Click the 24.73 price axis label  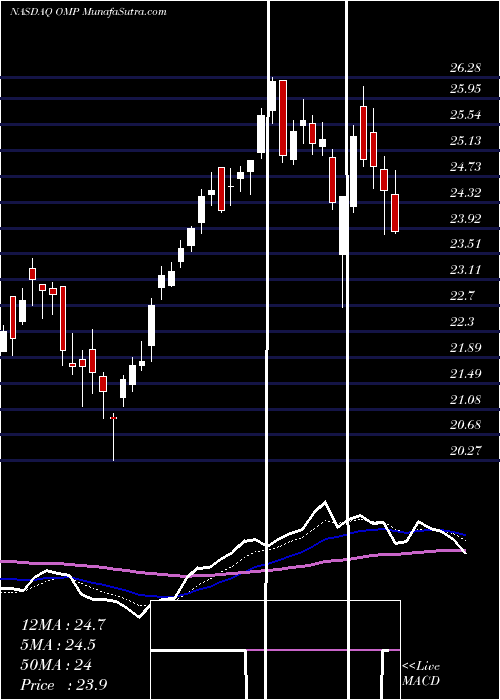(466, 167)
